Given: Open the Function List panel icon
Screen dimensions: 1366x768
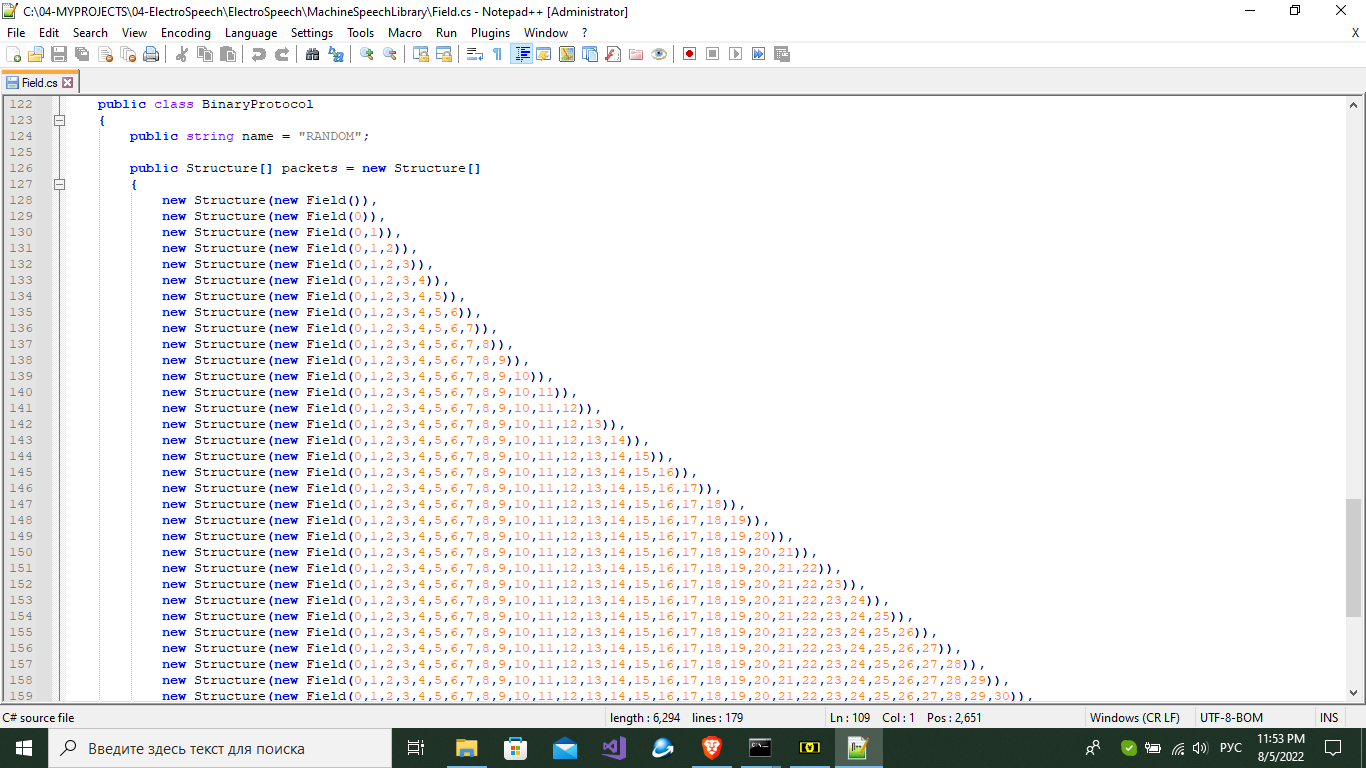Looking at the screenshot, I should [613, 54].
